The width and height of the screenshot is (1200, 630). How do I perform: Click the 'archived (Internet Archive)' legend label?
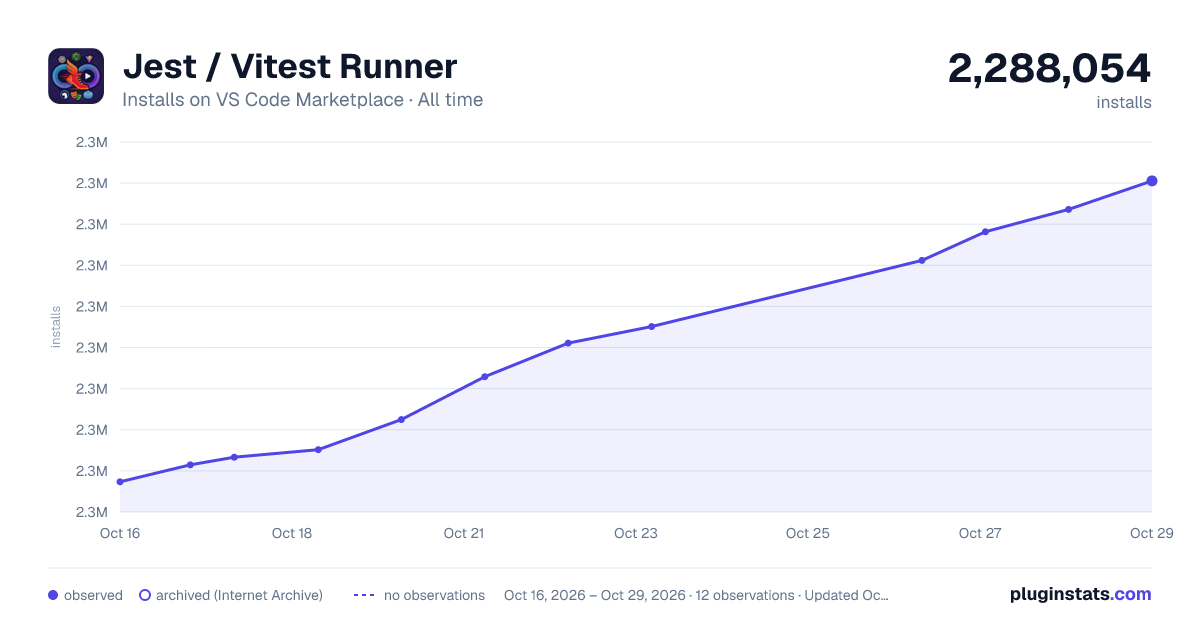pos(239,595)
